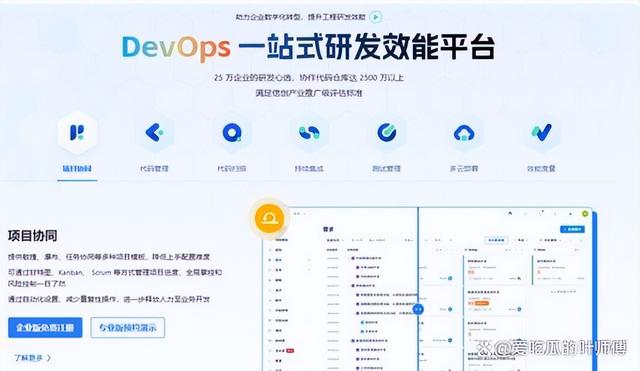Open the 代码扫描 circular scan icon
This screenshot has width=640, height=371.
click(232, 133)
